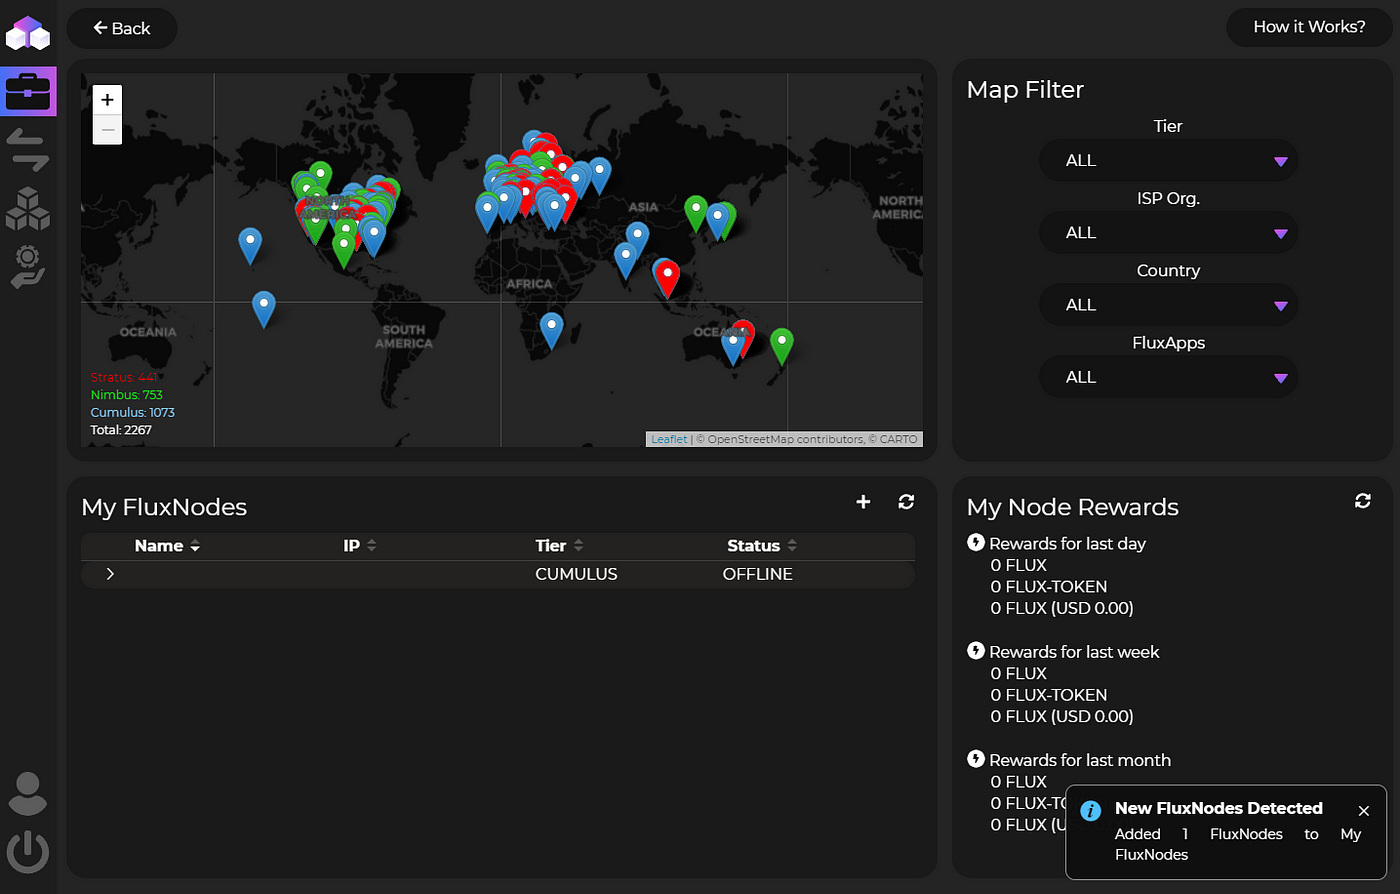Click the CUMULUS tier cell
The width and height of the screenshot is (1400, 894).
[x=576, y=574]
